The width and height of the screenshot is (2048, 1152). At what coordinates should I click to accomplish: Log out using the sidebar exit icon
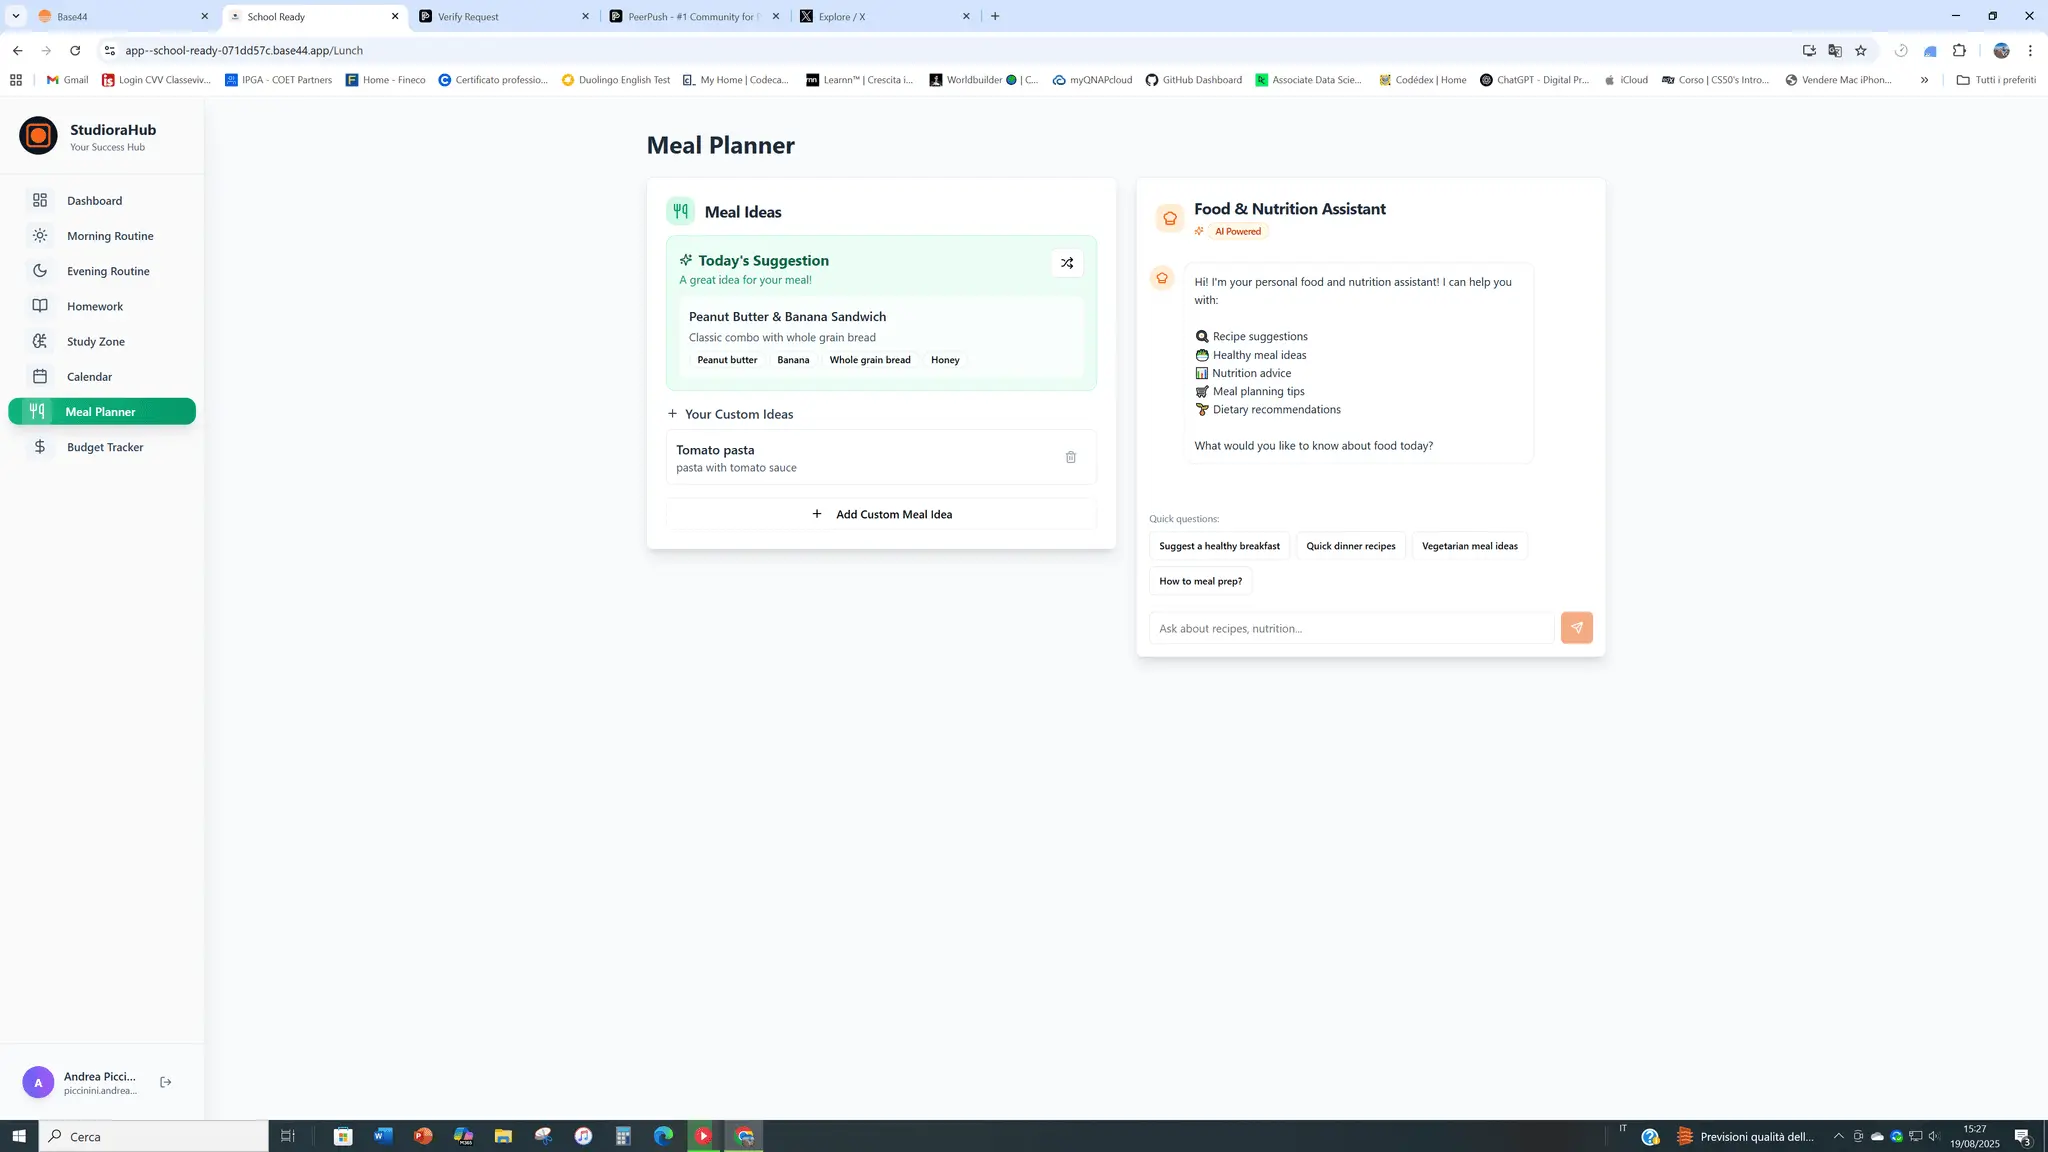[166, 1082]
